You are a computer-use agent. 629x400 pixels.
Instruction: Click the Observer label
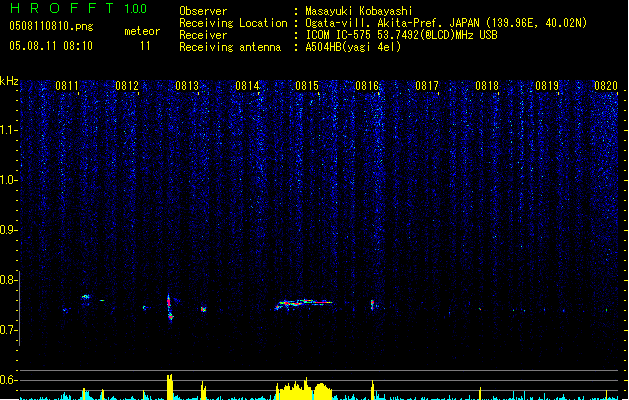click(x=203, y=11)
